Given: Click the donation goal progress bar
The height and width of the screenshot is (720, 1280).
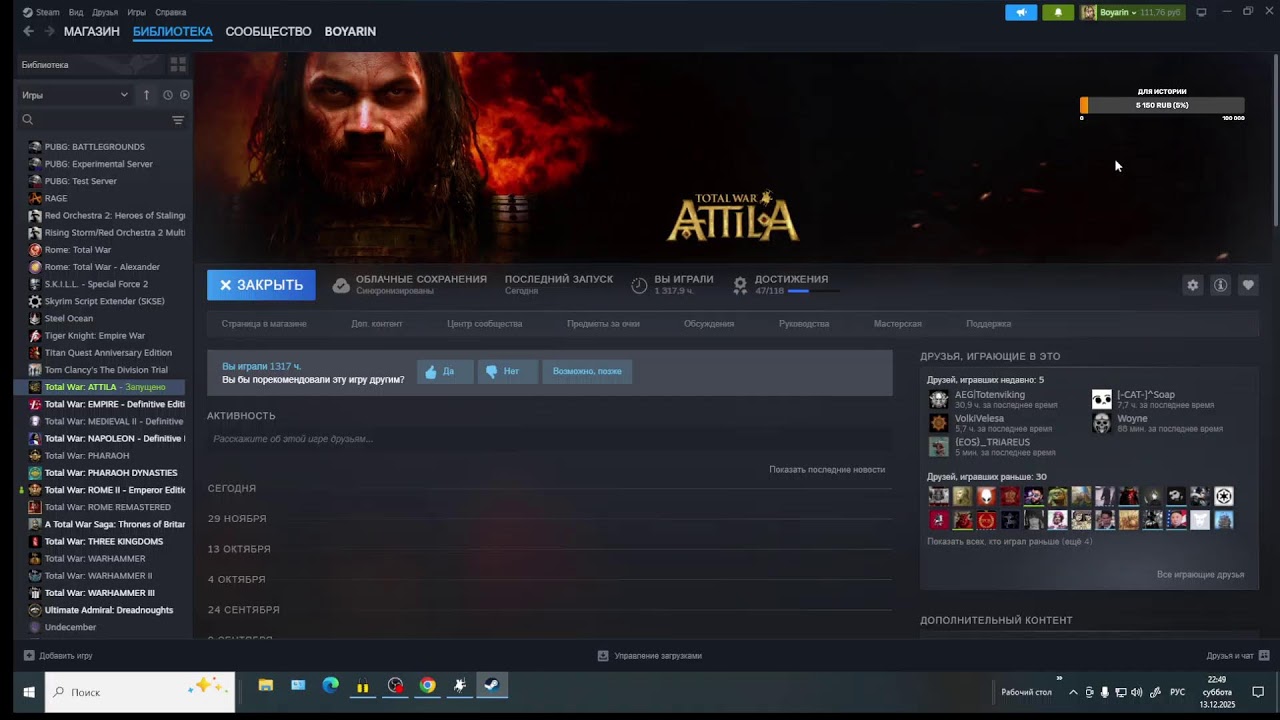Looking at the screenshot, I should click(x=1162, y=105).
